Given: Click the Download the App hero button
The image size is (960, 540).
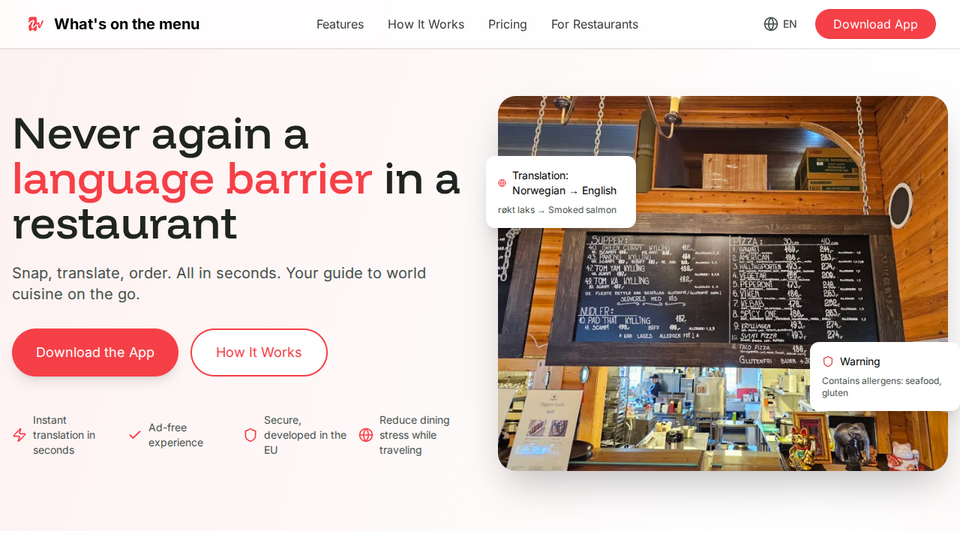Looking at the screenshot, I should tap(95, 352).
